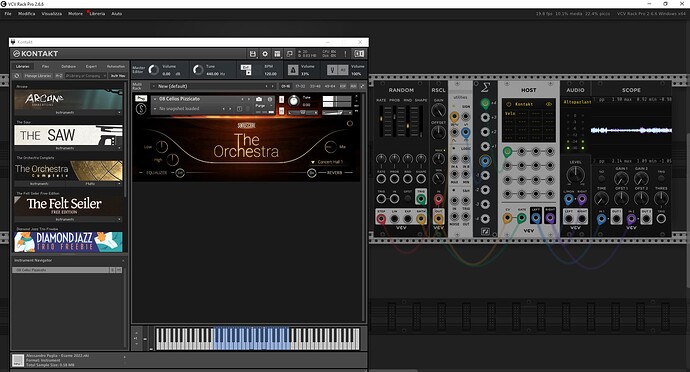Click the refresh libraries icon
Screen dimensions: 690x372
pyautogui.click(x=17, y=76)
